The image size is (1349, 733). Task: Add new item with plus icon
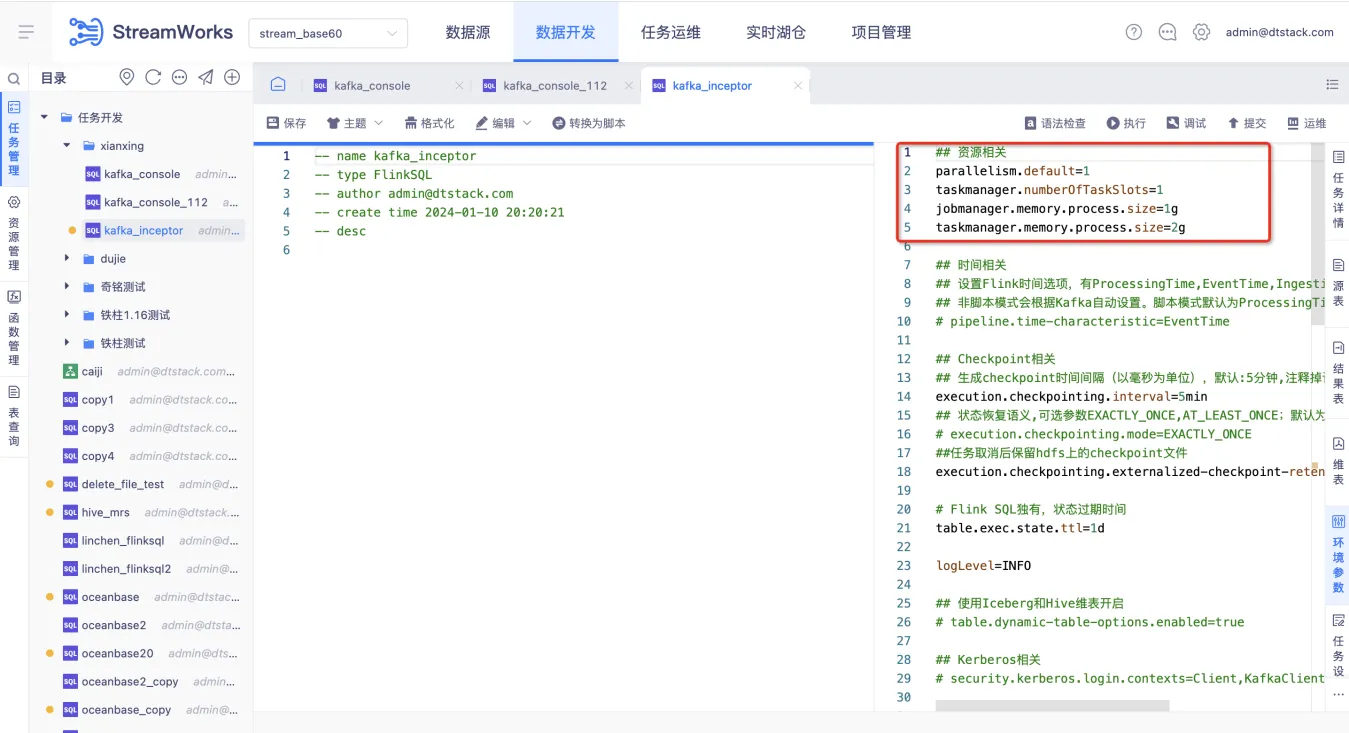coord(232,77)
